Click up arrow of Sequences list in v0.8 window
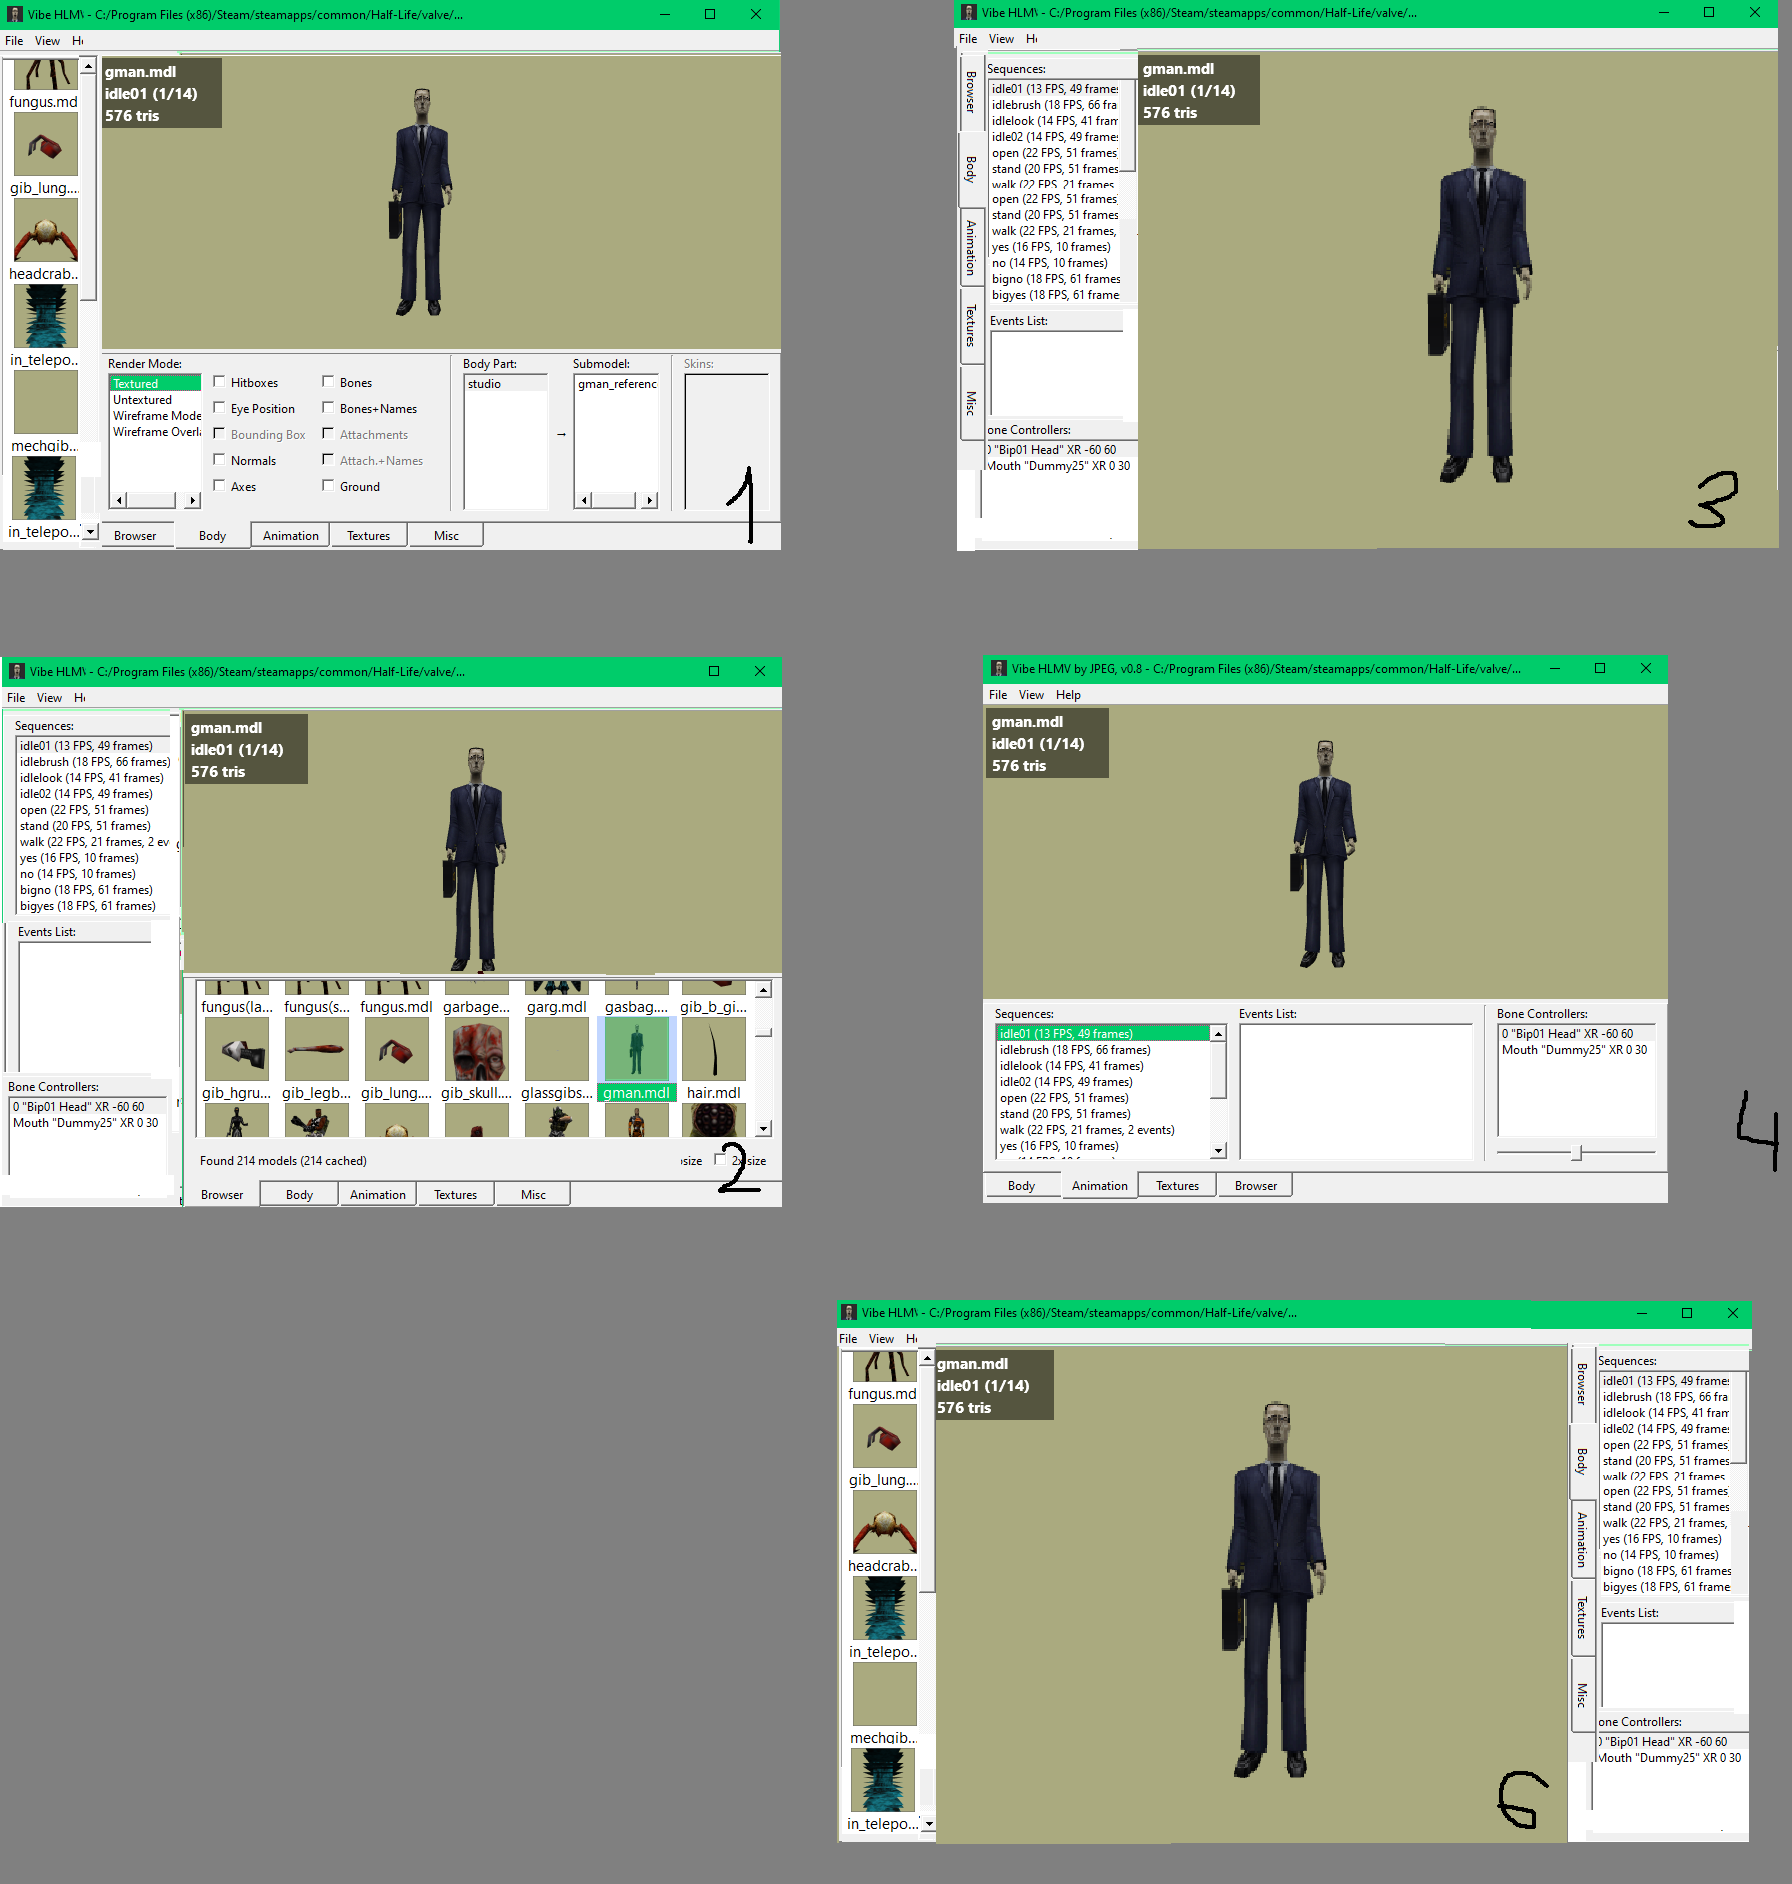1792x1884 pixels. point(1218,1034)
